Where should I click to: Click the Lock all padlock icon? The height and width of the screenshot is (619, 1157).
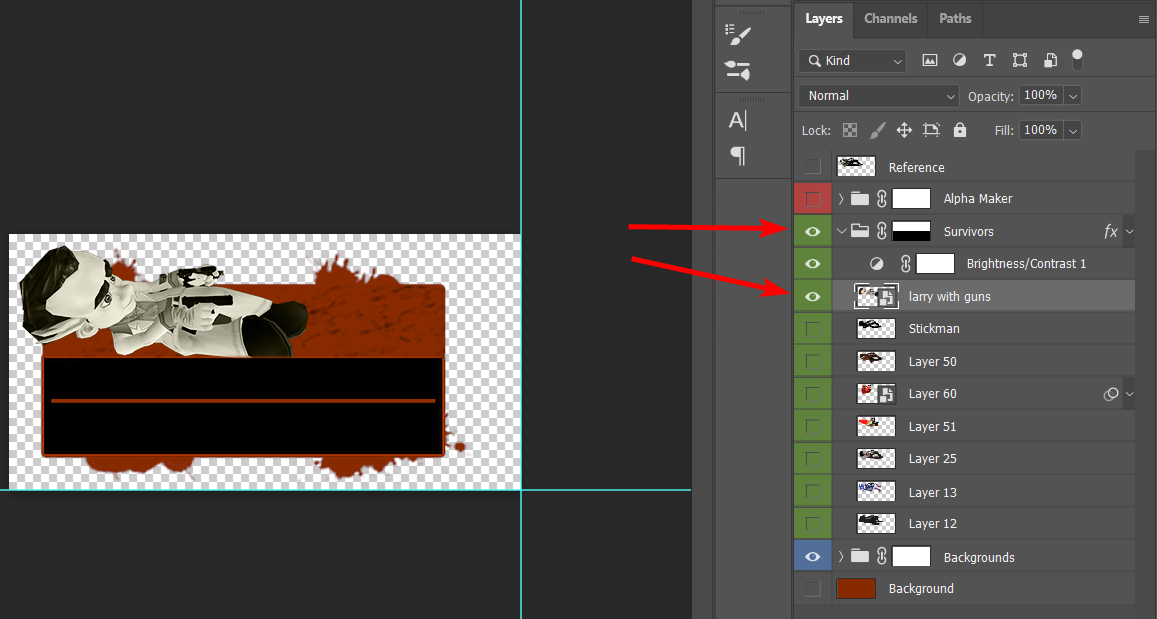[959, 130]
